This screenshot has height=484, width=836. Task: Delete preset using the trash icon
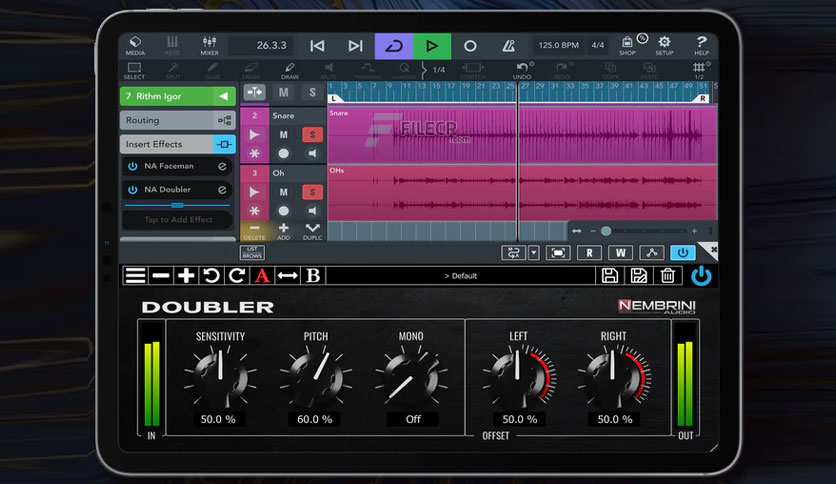tap(668, 276)
